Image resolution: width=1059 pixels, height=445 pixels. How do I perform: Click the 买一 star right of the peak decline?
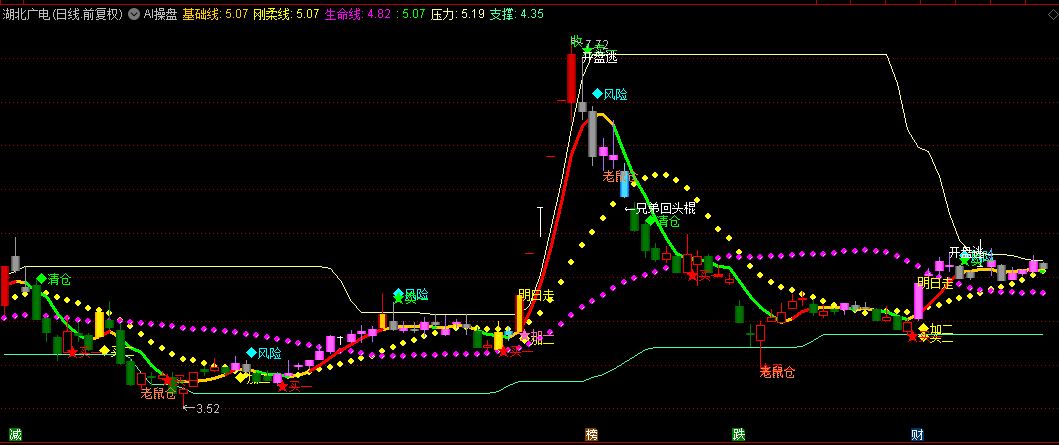[x=692, y=274]
